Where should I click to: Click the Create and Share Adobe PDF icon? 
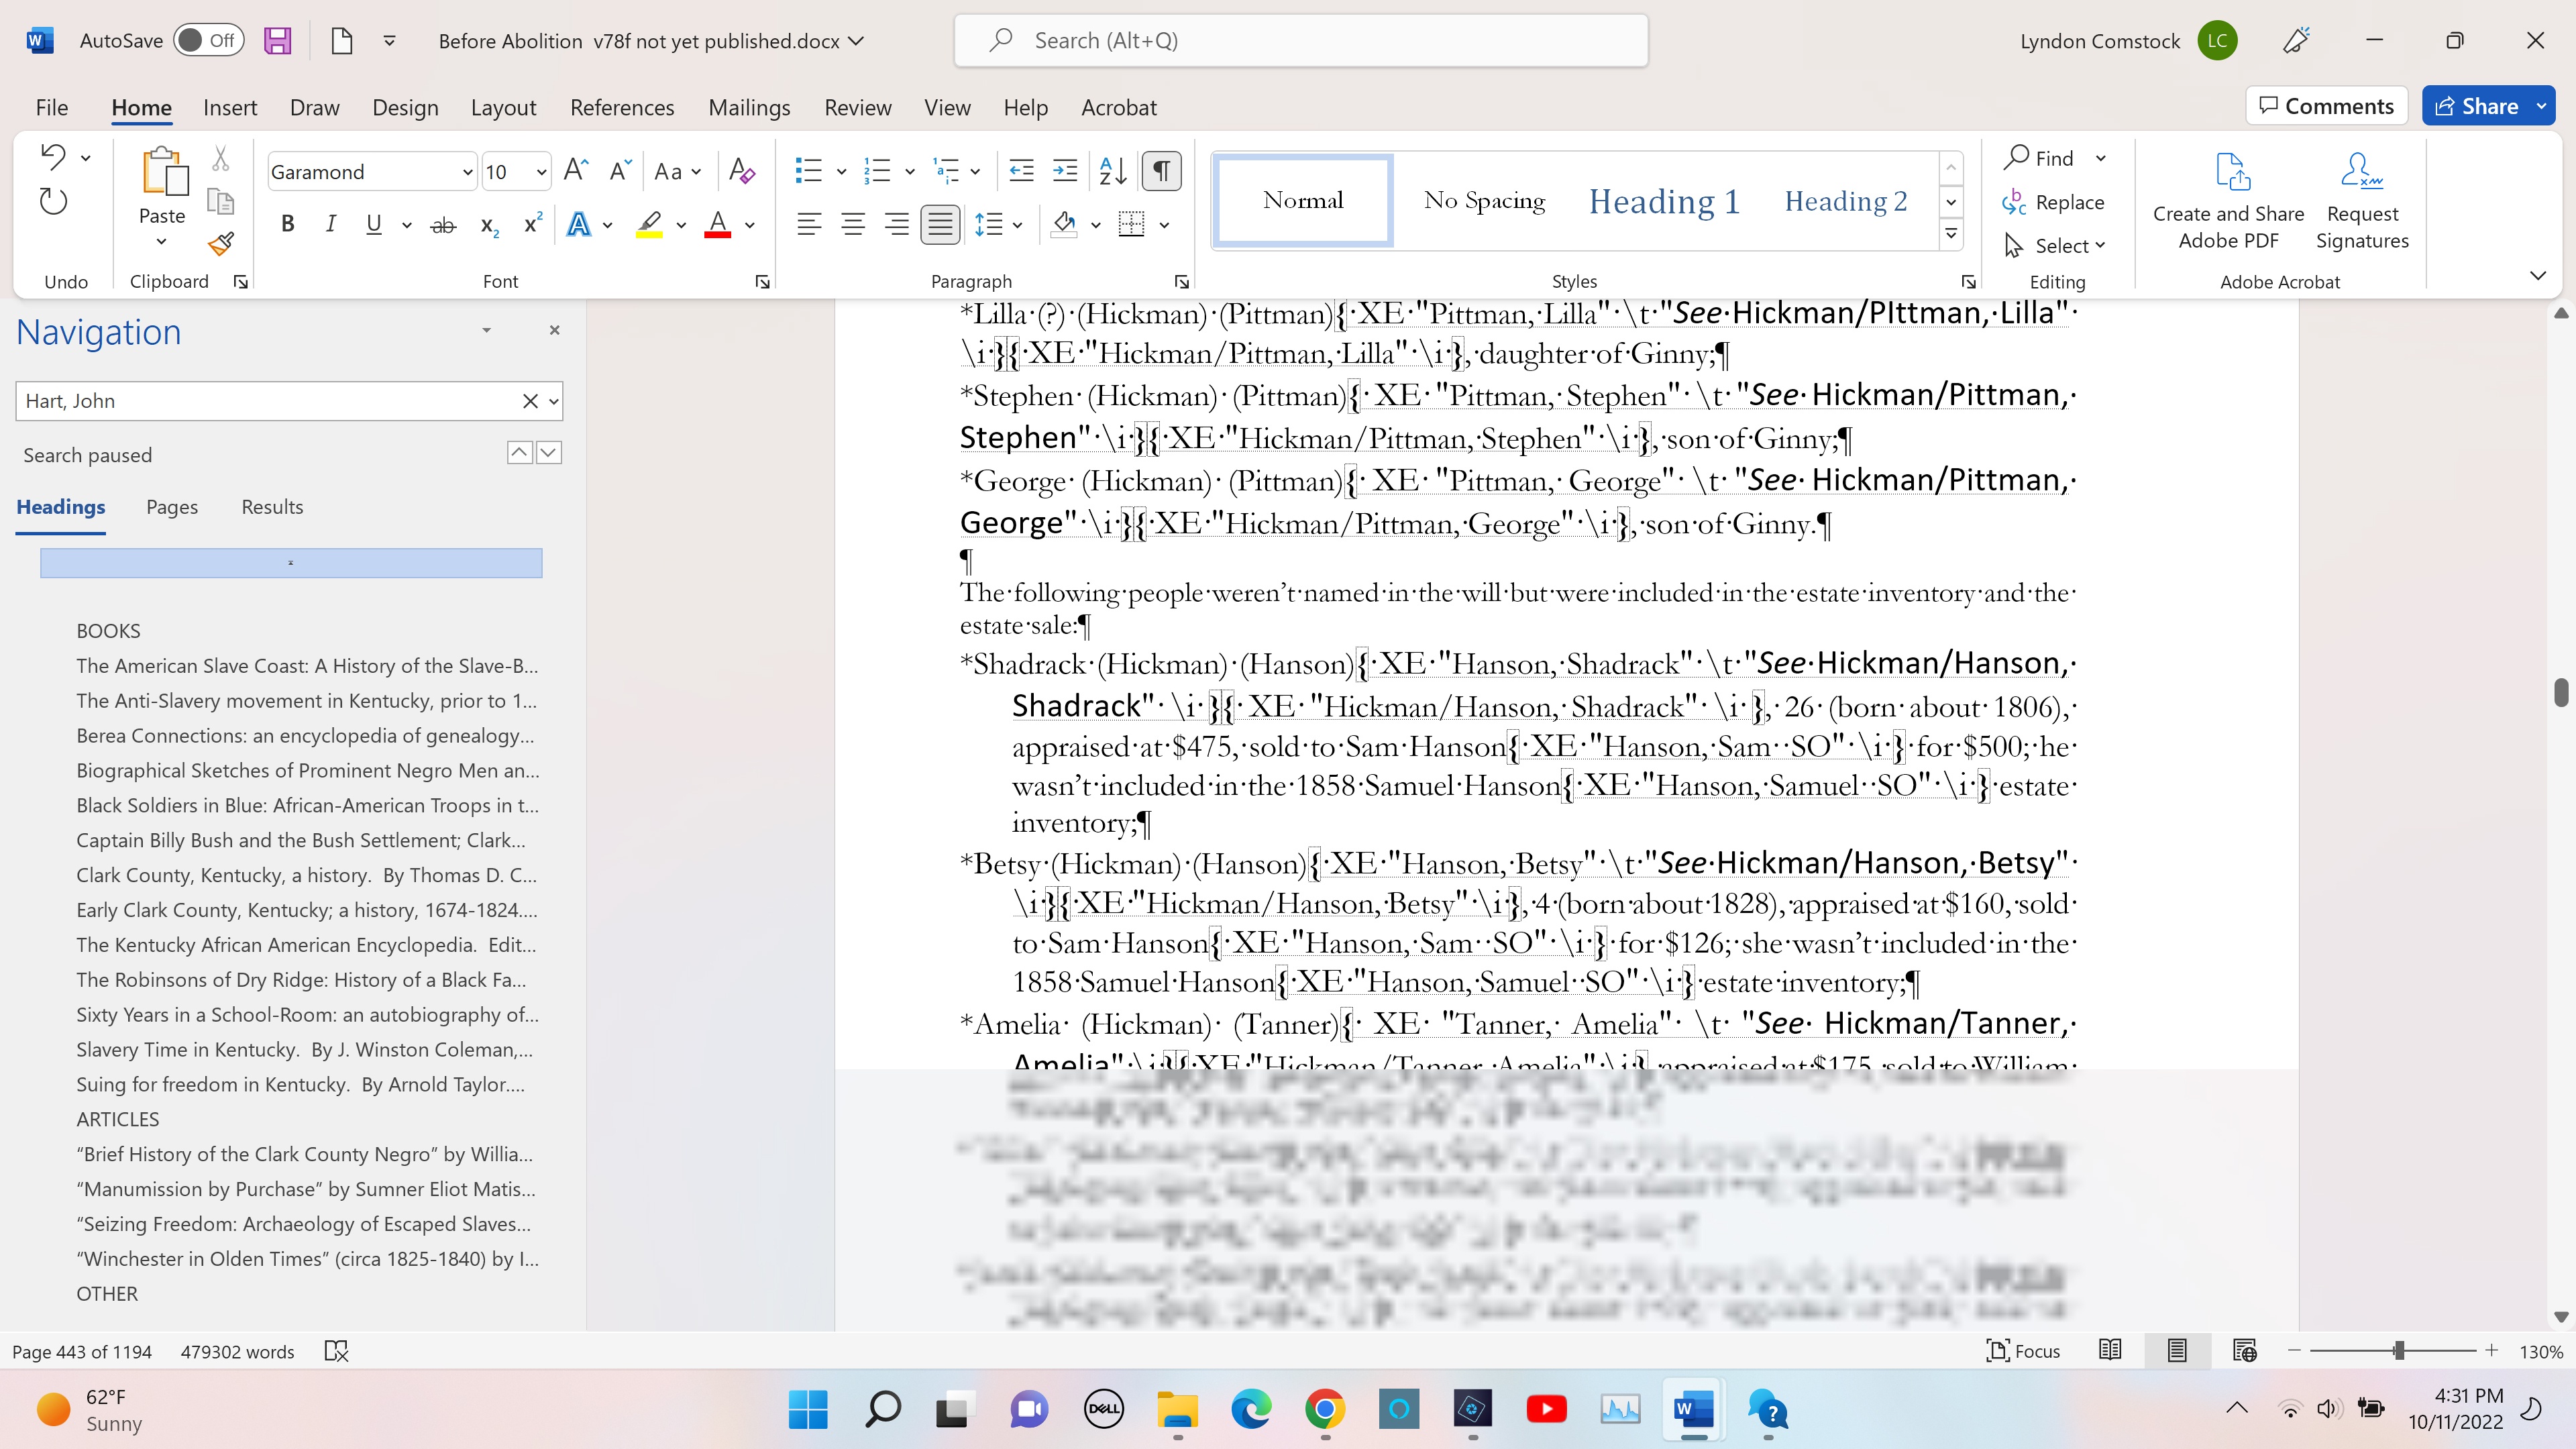coord(2228,200)
